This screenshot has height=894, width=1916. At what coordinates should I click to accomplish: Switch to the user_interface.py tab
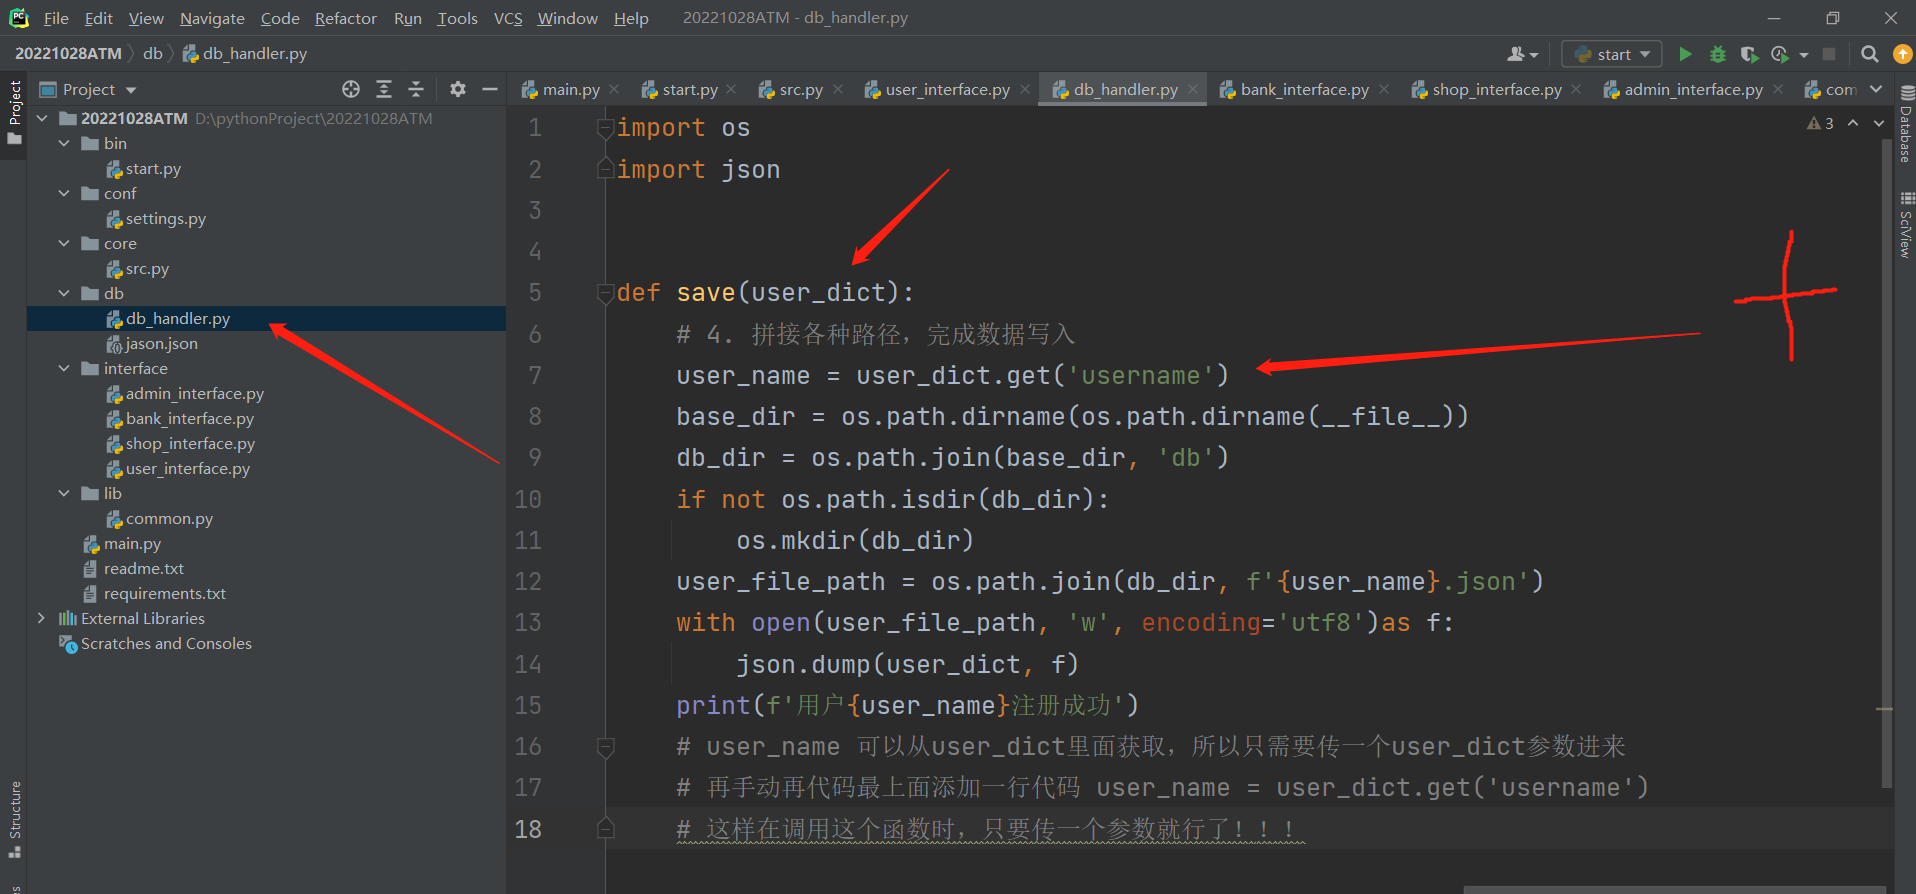[x=946, y=89]
